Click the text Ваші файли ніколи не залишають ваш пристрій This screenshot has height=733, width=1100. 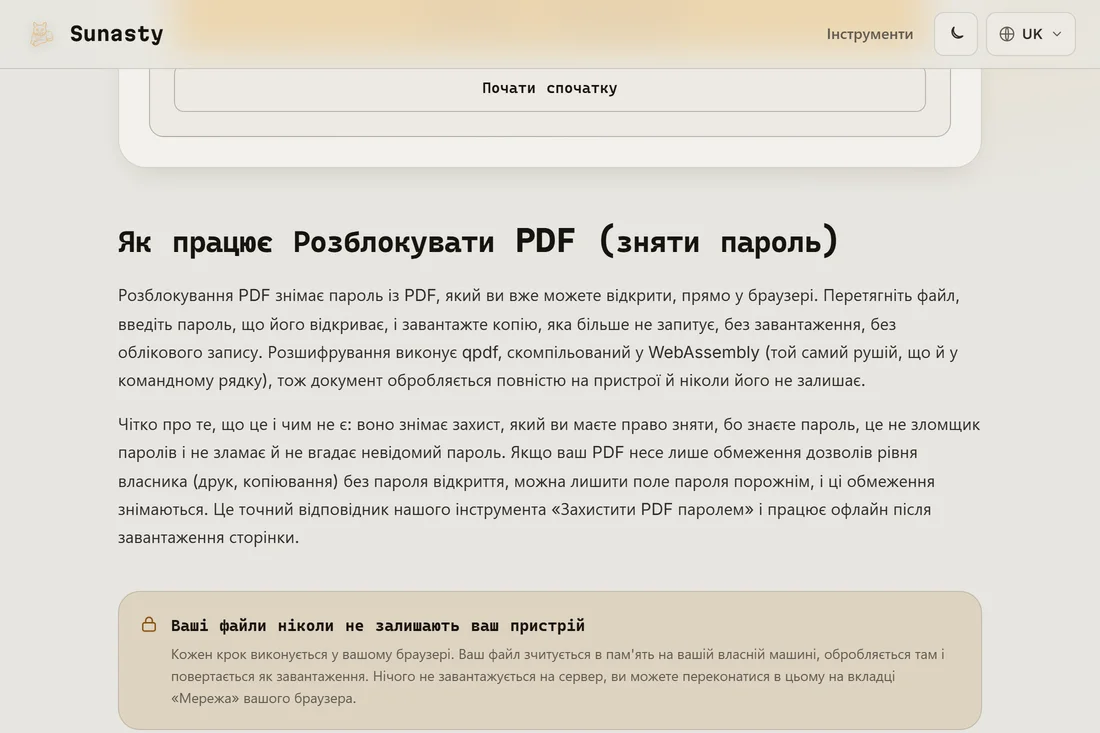(377, 625)
